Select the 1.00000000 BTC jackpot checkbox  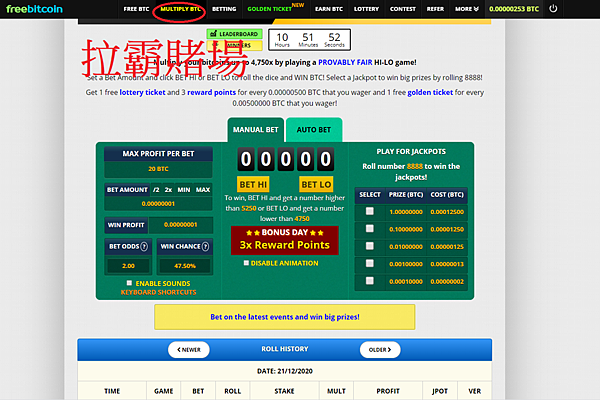370,211
